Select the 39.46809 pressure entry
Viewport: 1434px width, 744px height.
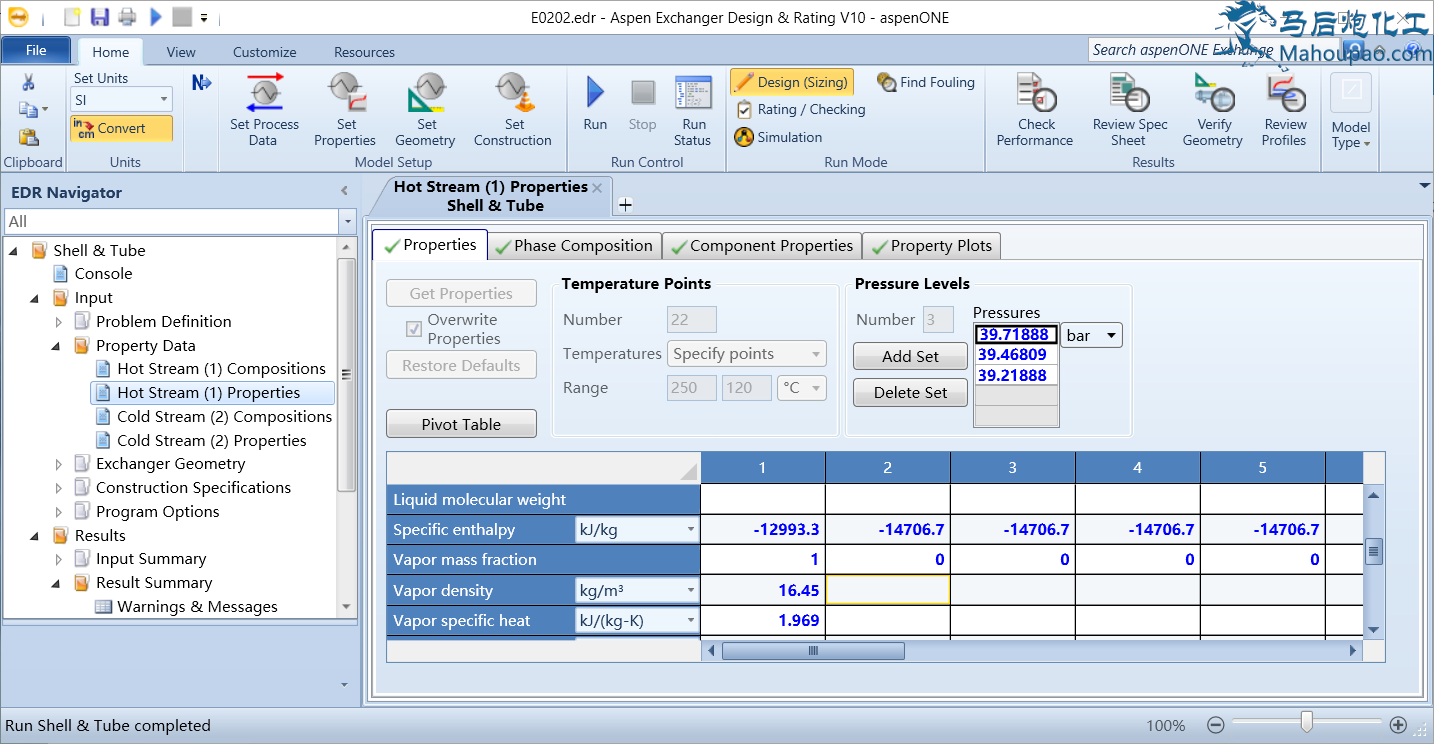click(x=1016, y=355)
